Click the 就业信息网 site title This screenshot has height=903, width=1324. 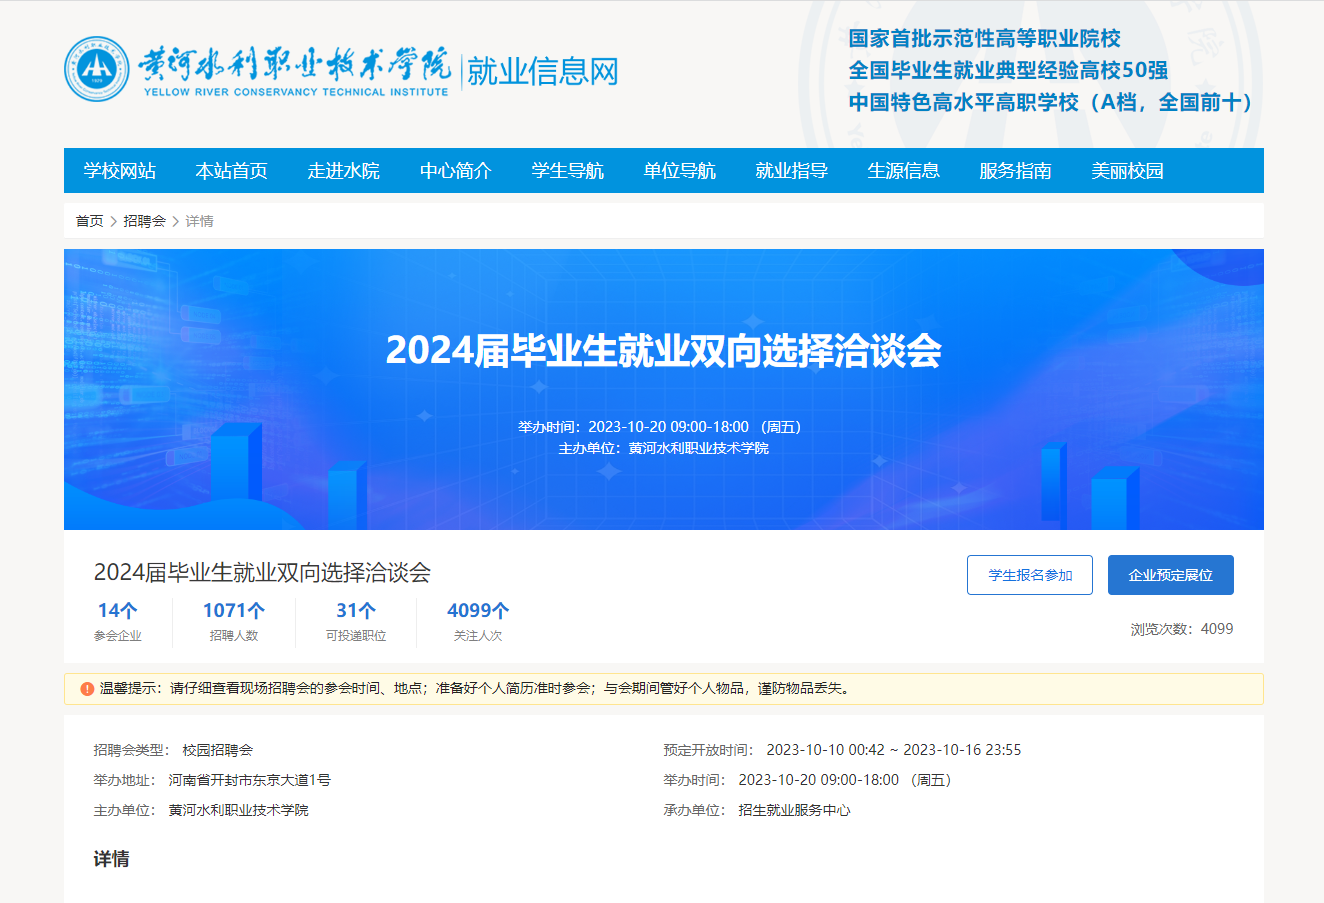click(x=542, y=71)
